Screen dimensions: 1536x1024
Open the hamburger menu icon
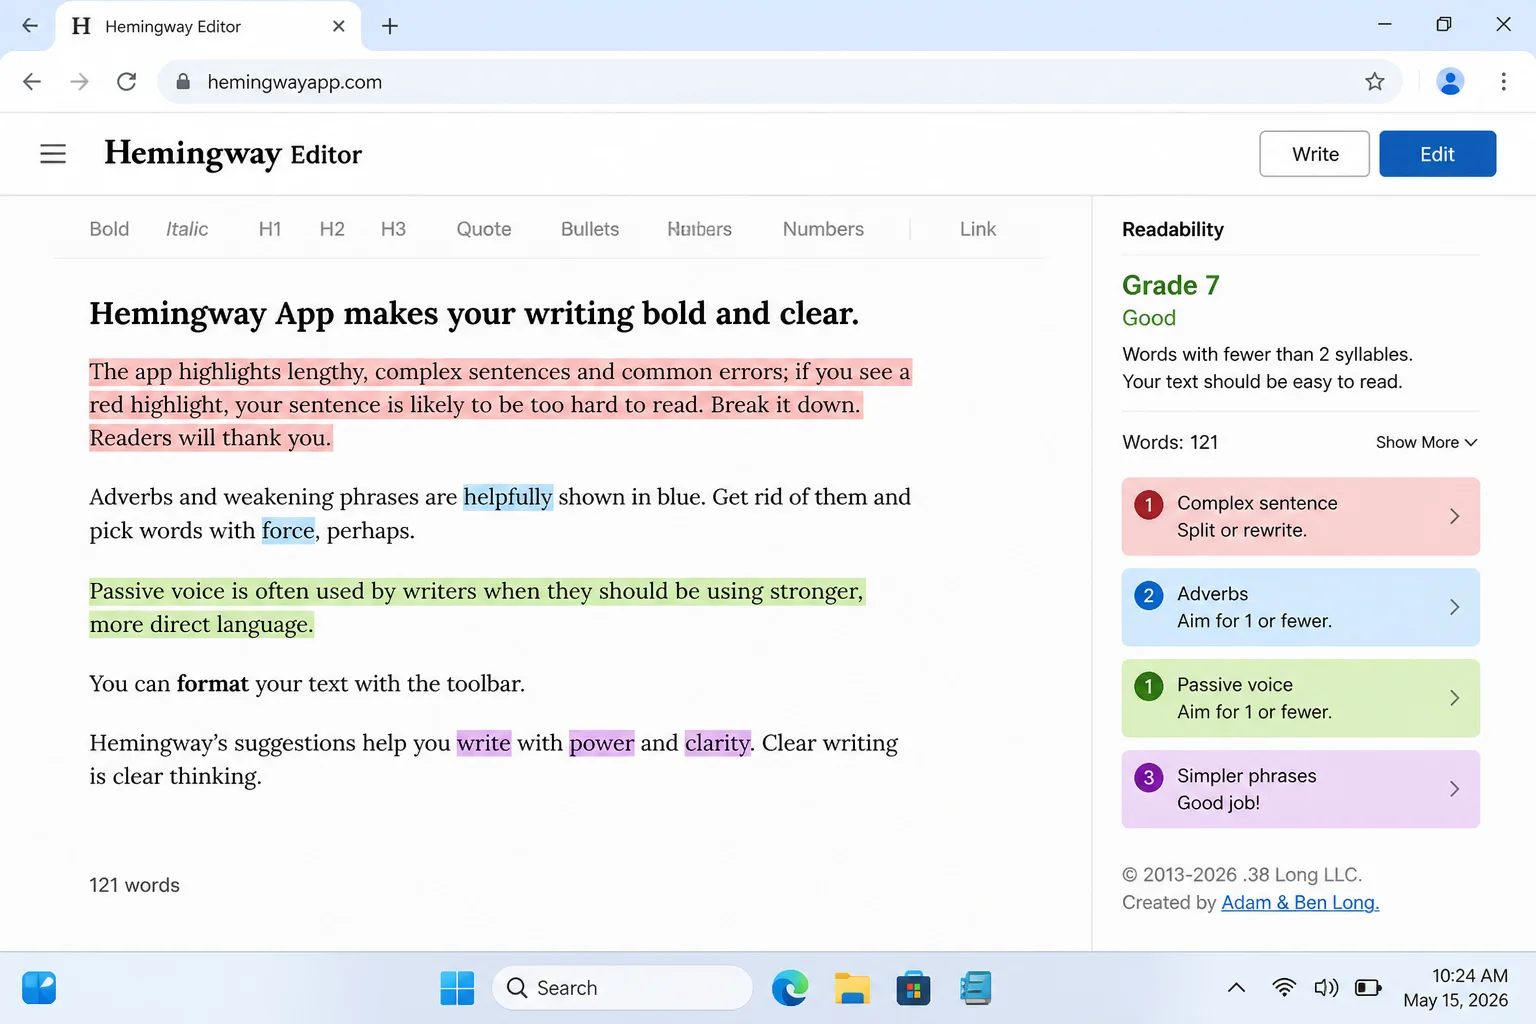pyautogui.click(x=53, y=154)
